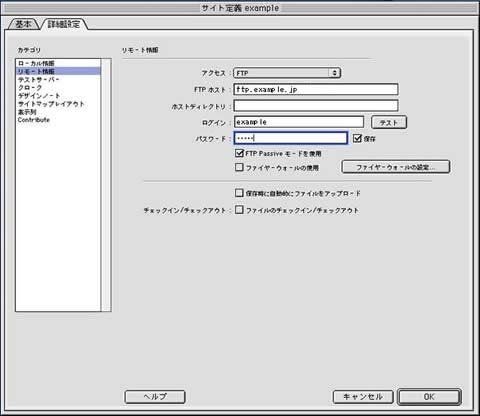This screenshot has height=416, width=480.
Task: Disable FTP Passive モード checkbox
Action: coord(239,153)
